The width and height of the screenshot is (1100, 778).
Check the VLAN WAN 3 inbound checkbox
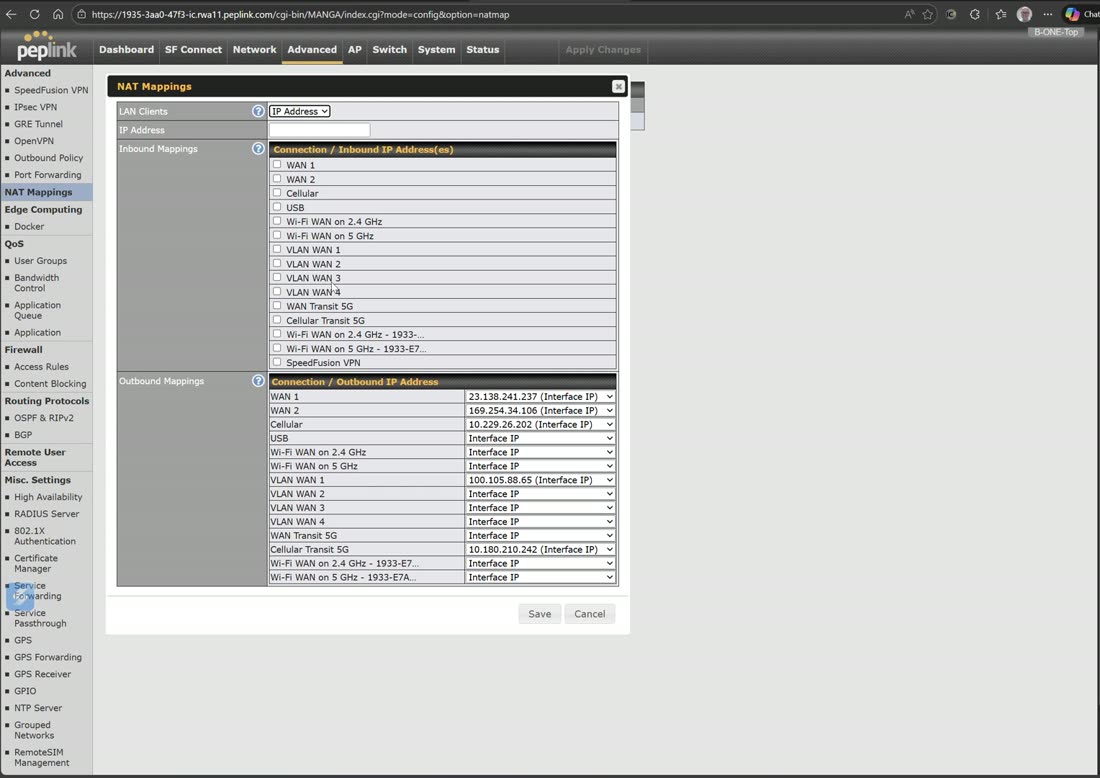pos(277,277)
